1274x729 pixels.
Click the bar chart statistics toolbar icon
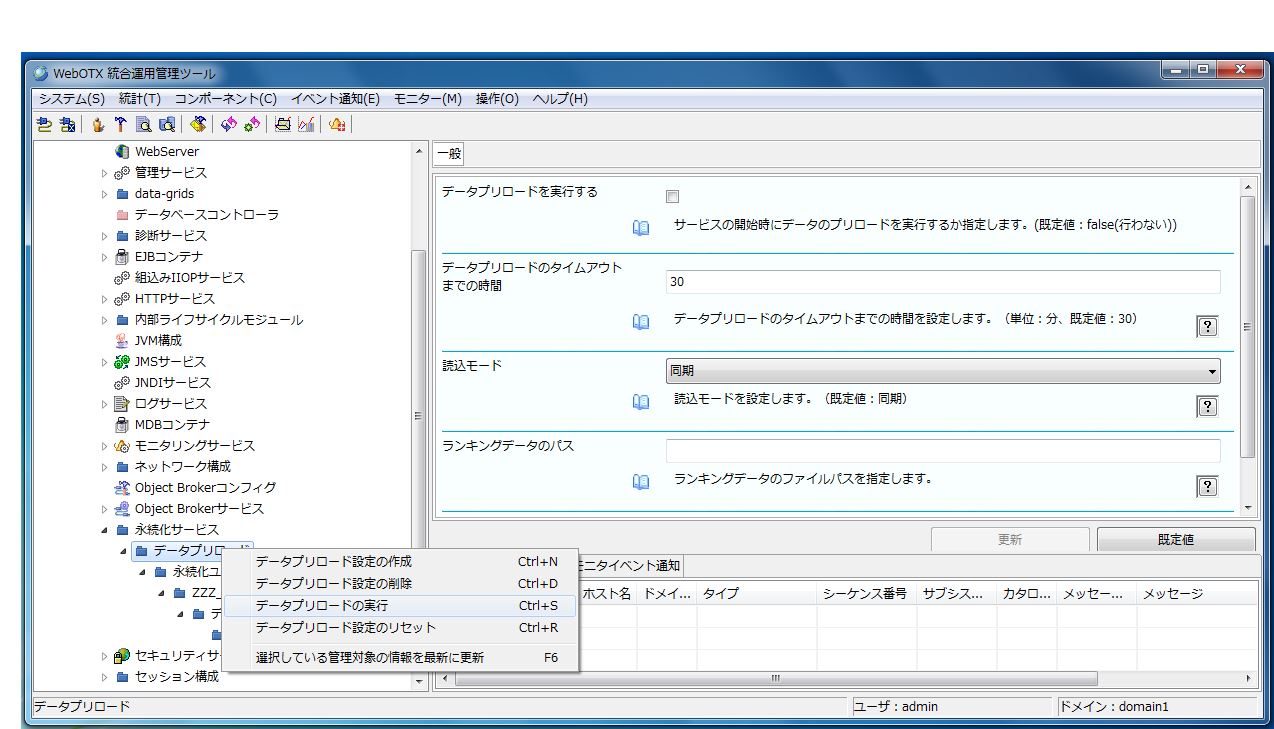coord(306,125)
